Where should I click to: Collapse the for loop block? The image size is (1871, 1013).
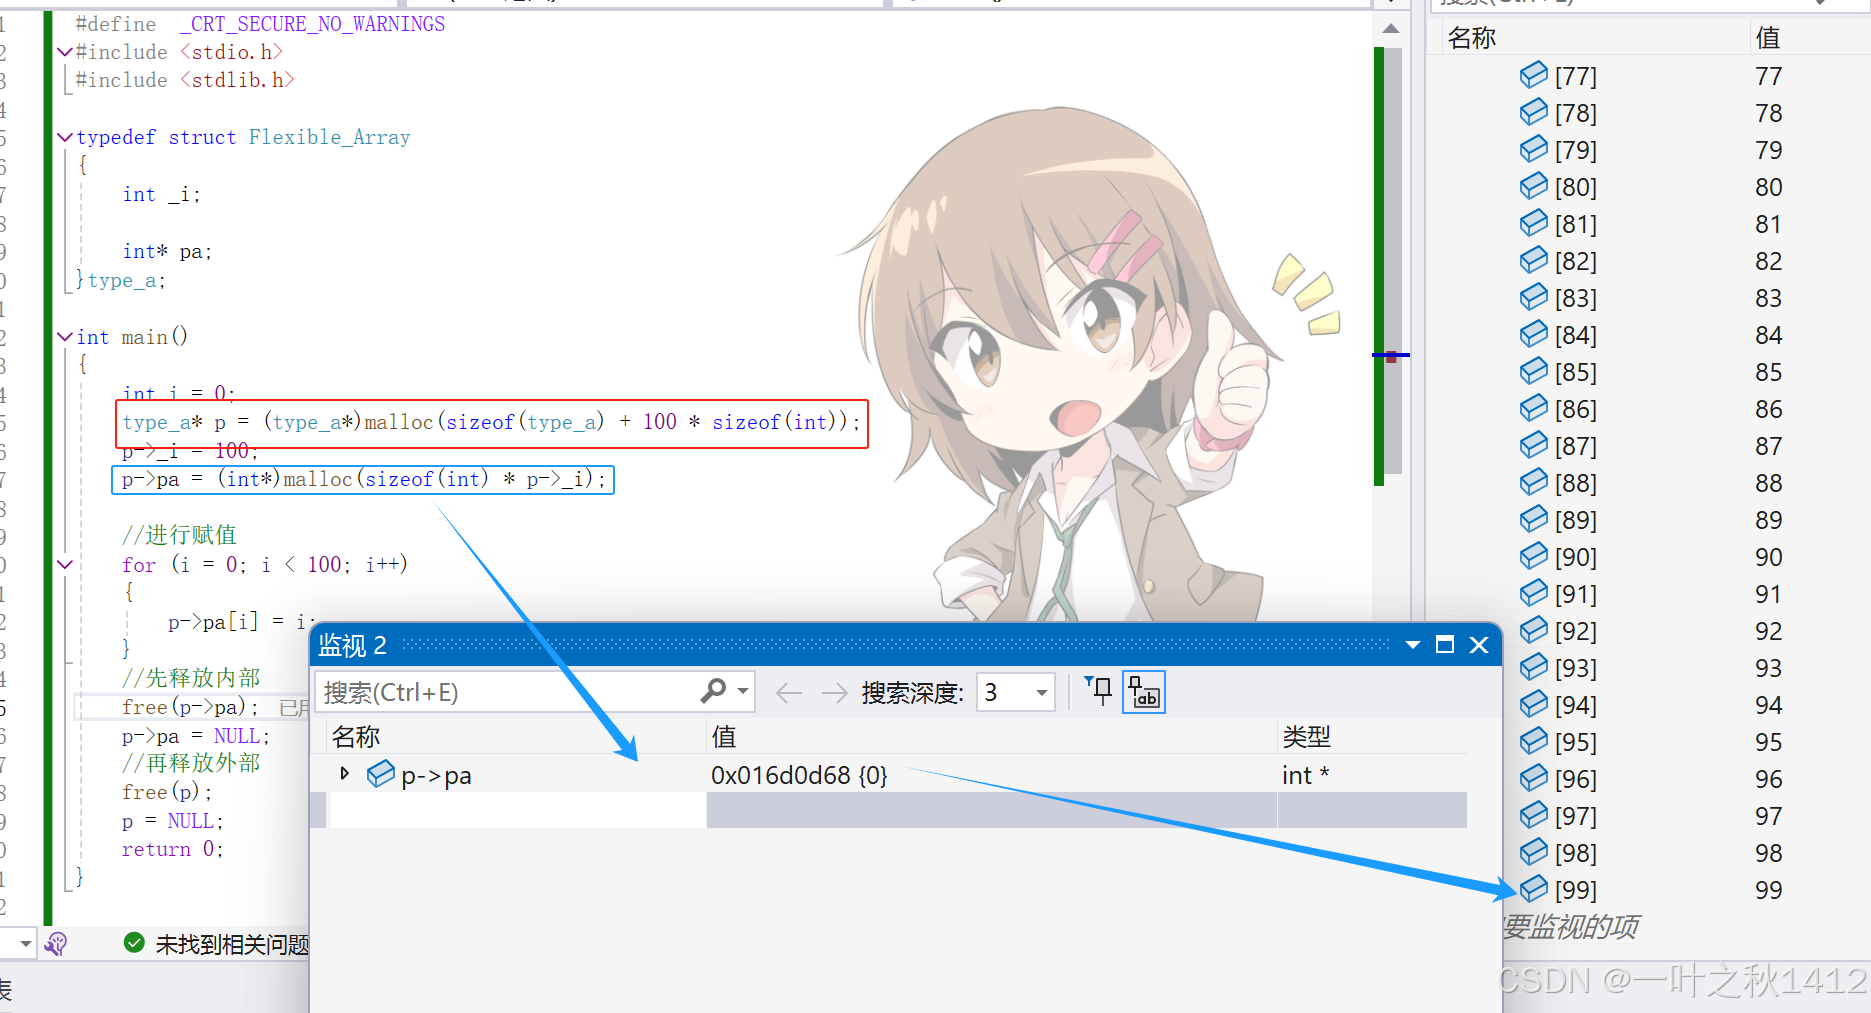pos(65,565)
